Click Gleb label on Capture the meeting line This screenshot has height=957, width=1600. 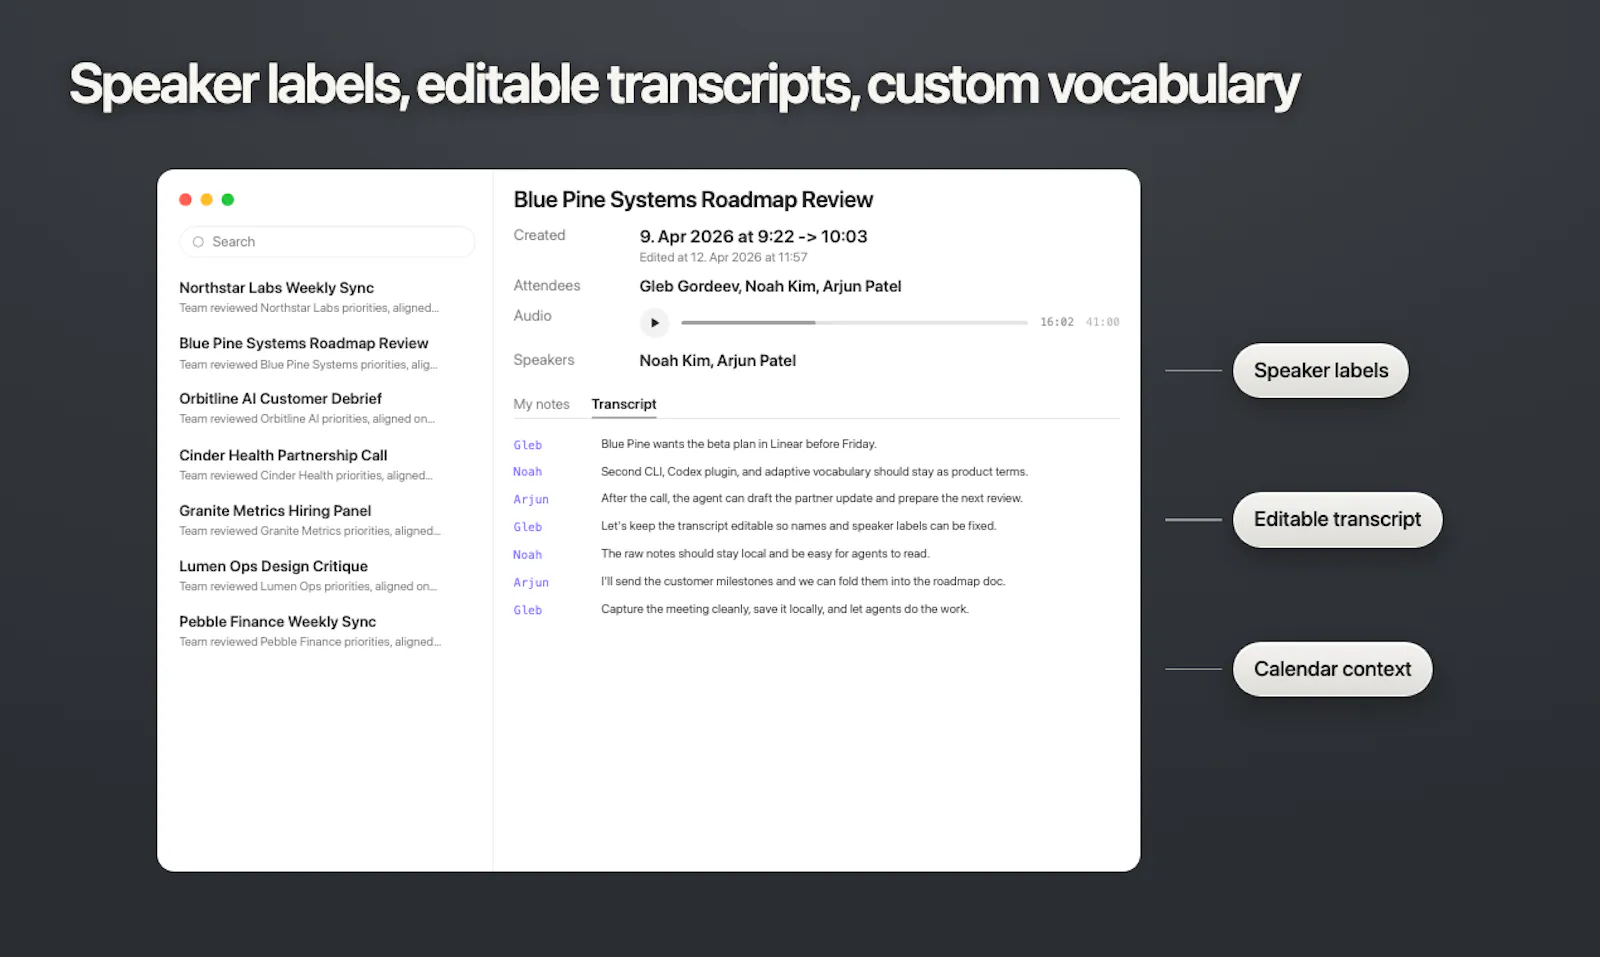[528, 610]
